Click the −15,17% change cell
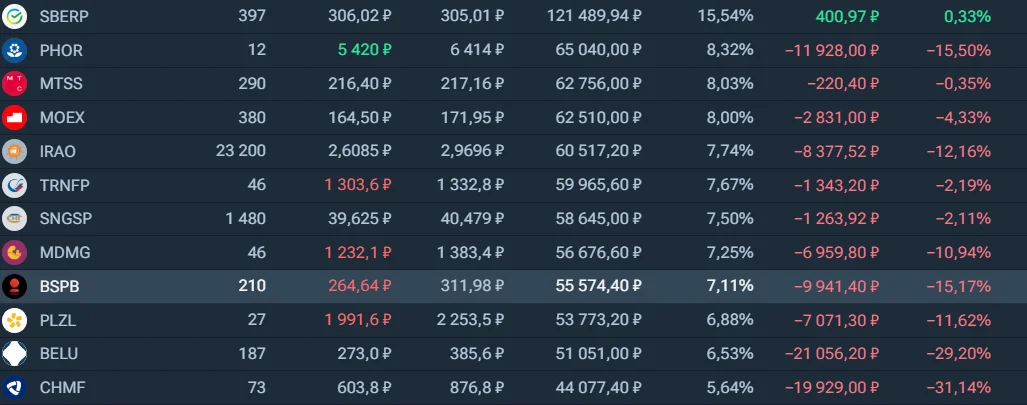Image resolution: width=1027 pixels, height=405 pixels. [x=958, y=286]
